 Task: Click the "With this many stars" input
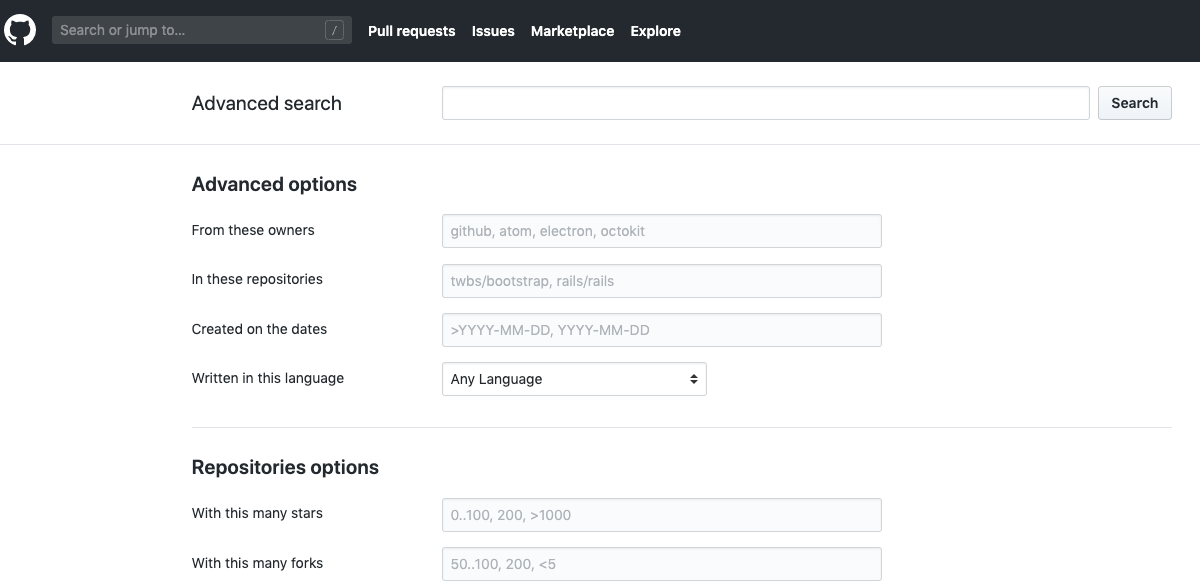coord(661,515)
